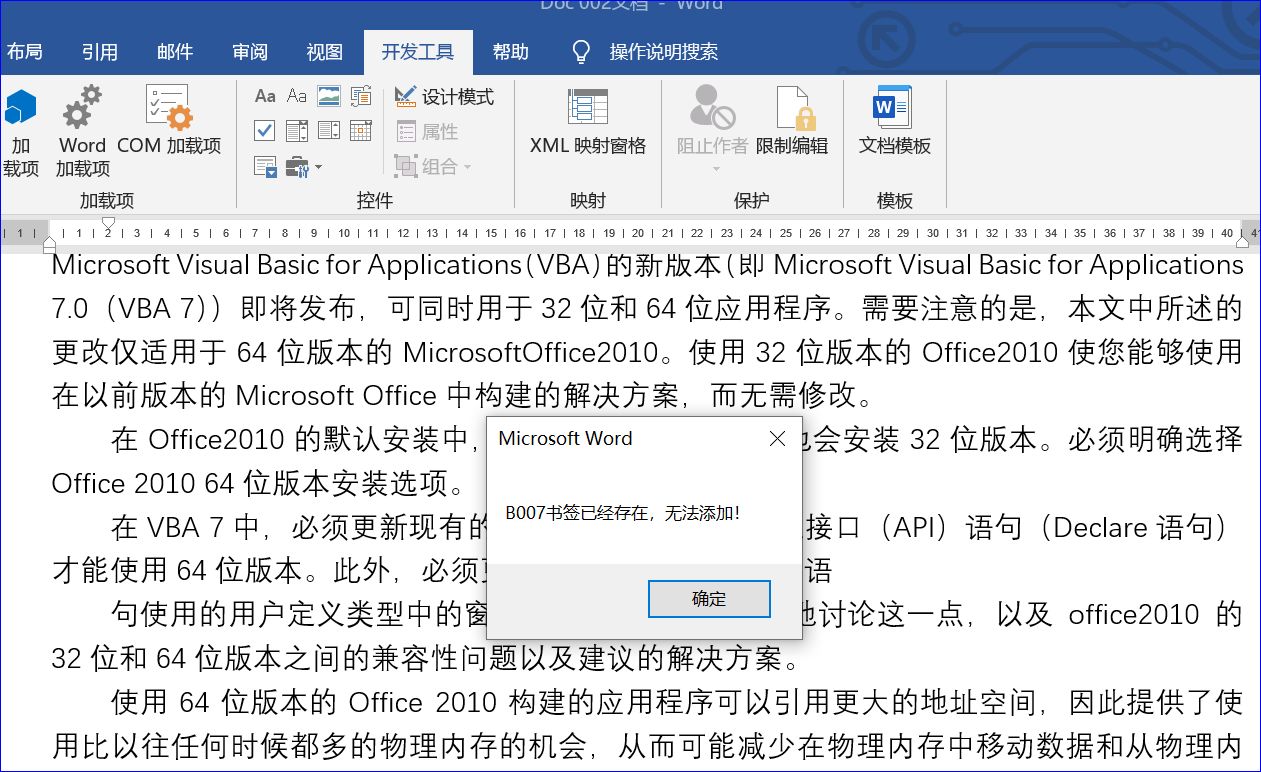Click the line starting with 使用 64 位版本的 Office 2010

677,703
